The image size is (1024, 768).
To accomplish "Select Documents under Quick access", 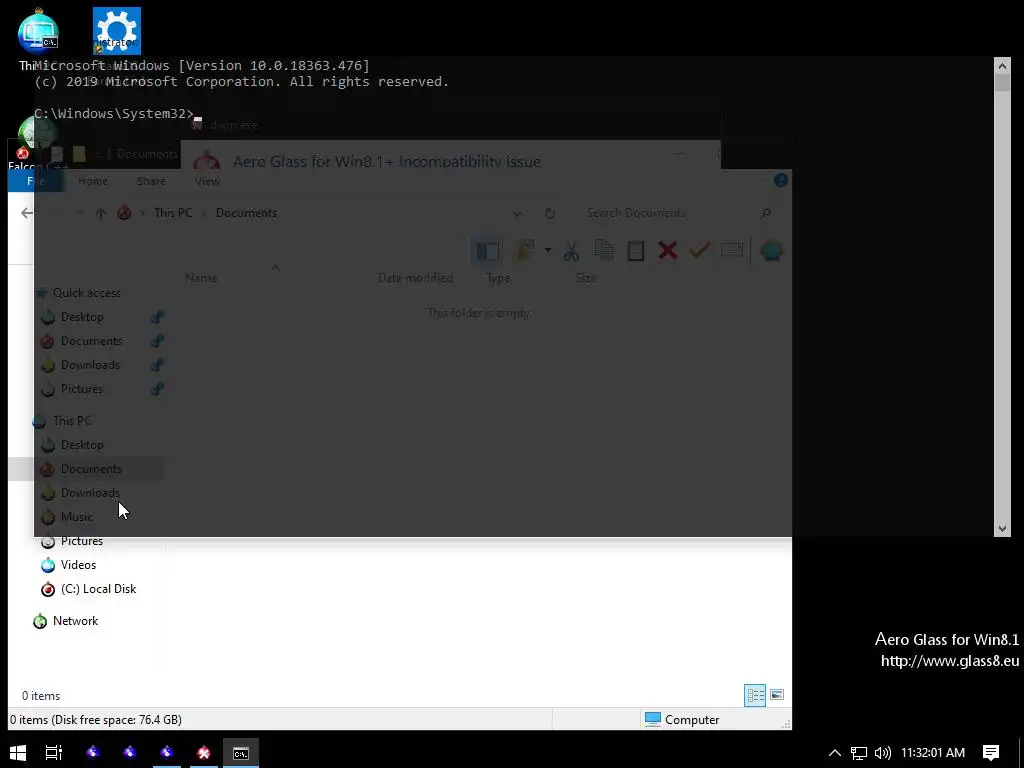I will click(91, 341).
